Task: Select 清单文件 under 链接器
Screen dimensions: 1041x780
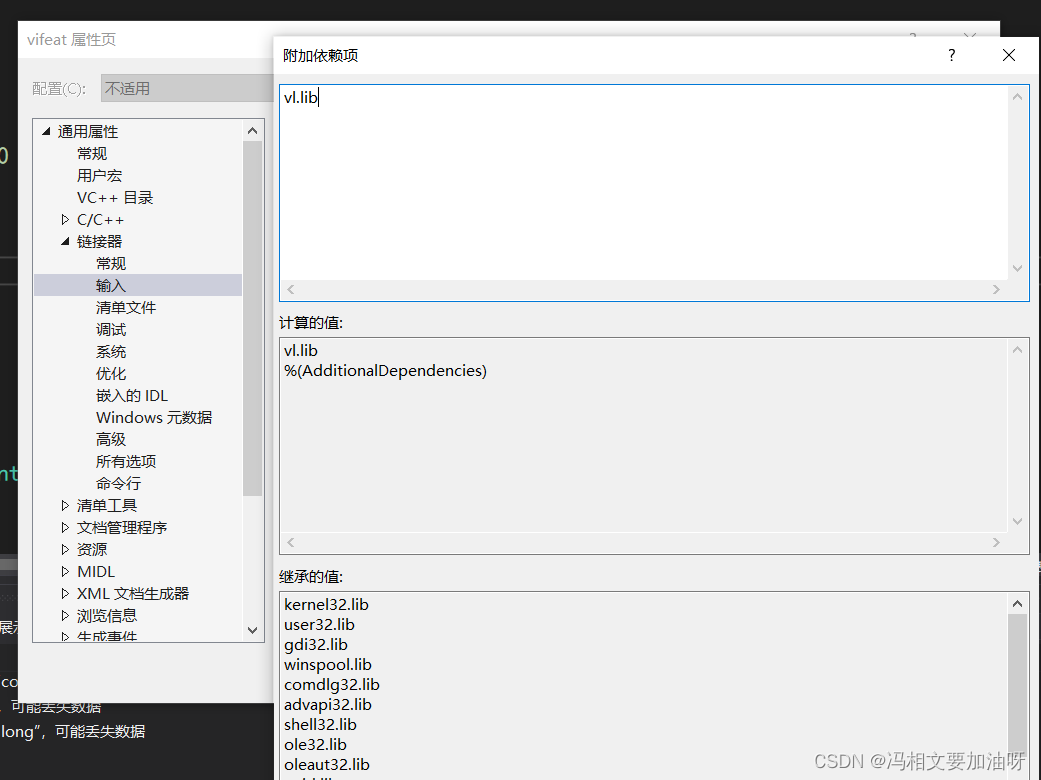Action: (x=125, y=307)
